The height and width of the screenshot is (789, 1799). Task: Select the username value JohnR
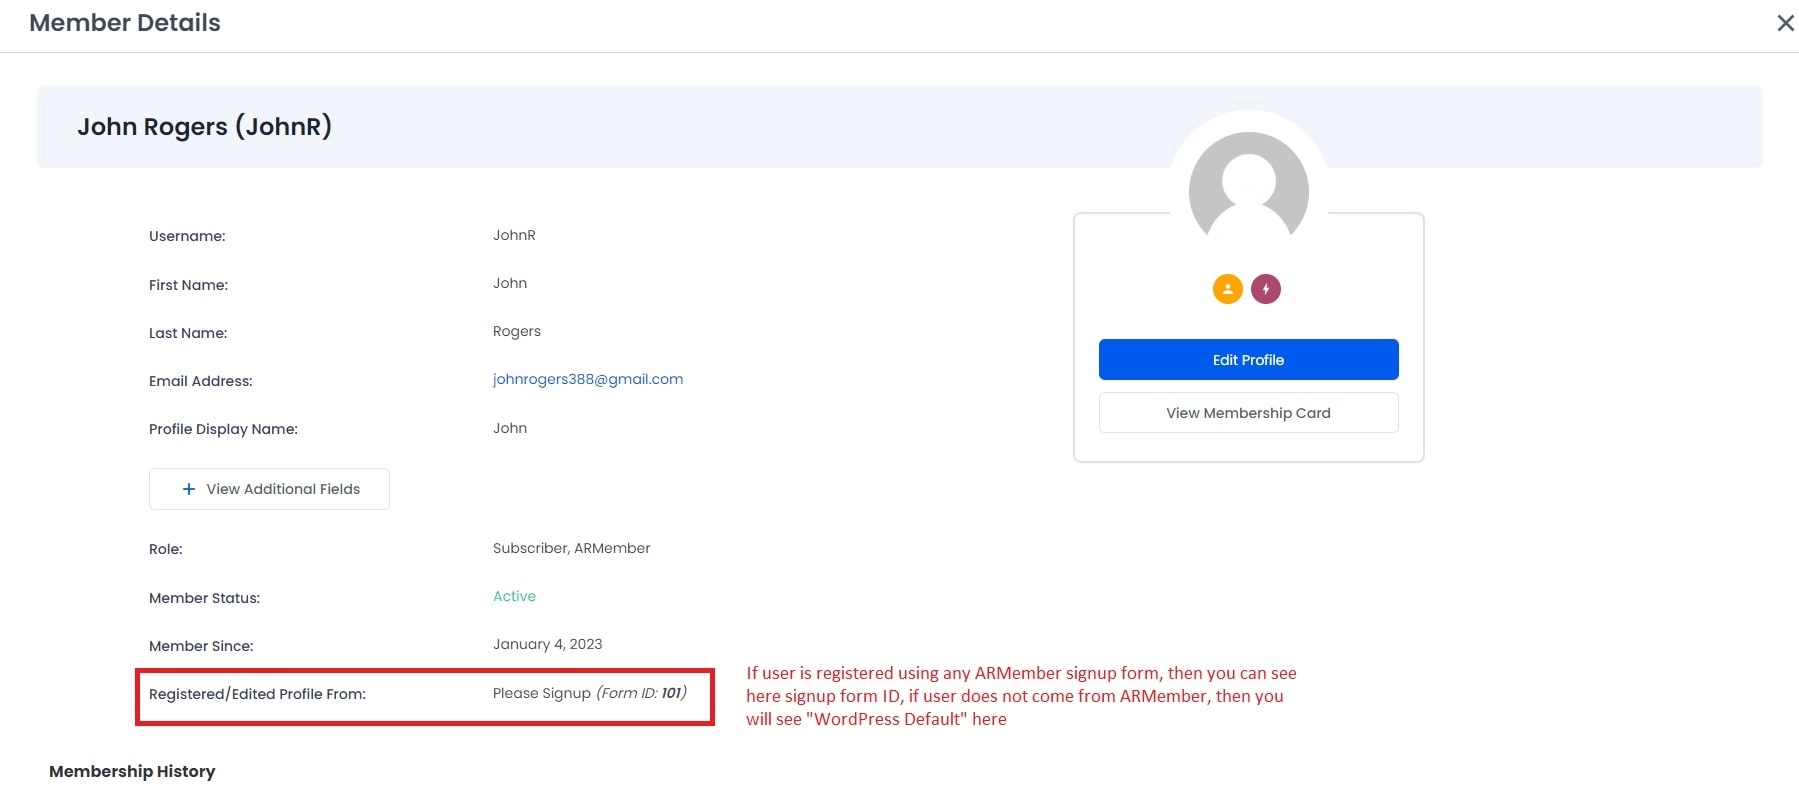[x=514, y=235]
